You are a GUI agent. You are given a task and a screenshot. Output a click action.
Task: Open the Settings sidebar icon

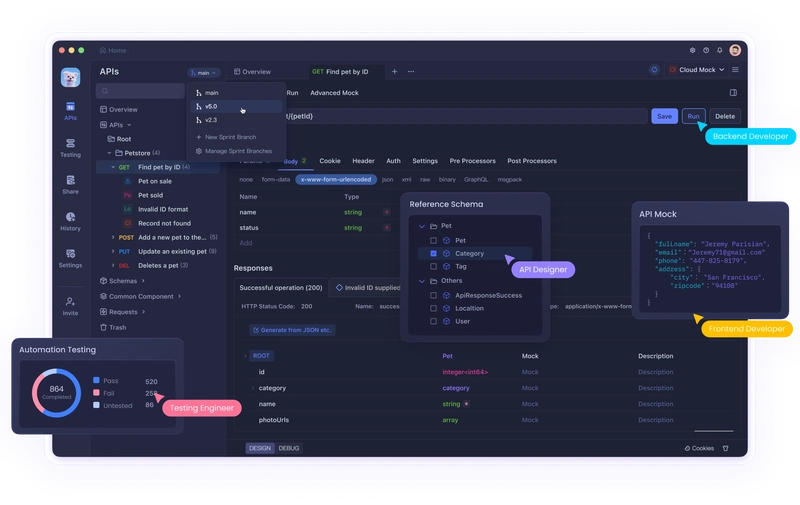point(70,258)
